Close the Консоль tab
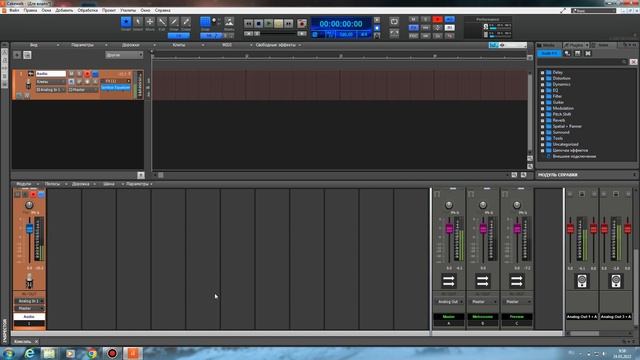This screenshot has width=640, height=360. click(36, 342)
